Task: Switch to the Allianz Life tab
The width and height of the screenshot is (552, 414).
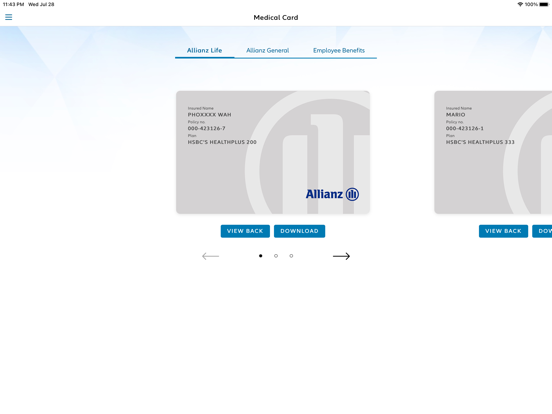Action: click(x=205, y=50)
